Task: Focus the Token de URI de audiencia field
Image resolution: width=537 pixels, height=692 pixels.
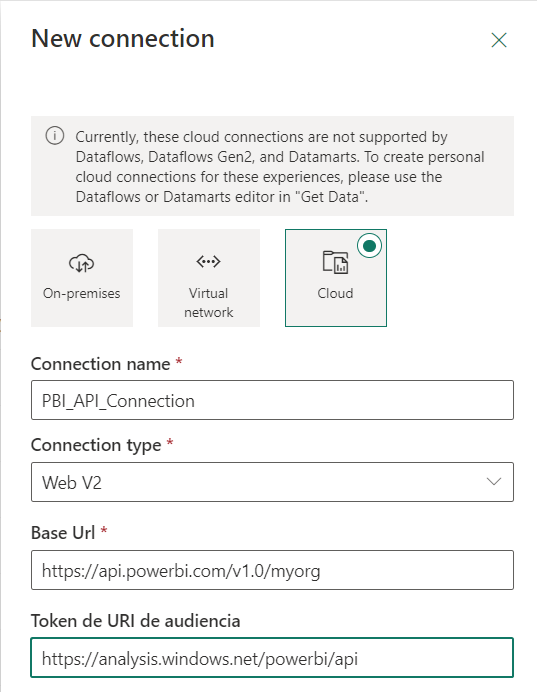Action: pos(272,658)
